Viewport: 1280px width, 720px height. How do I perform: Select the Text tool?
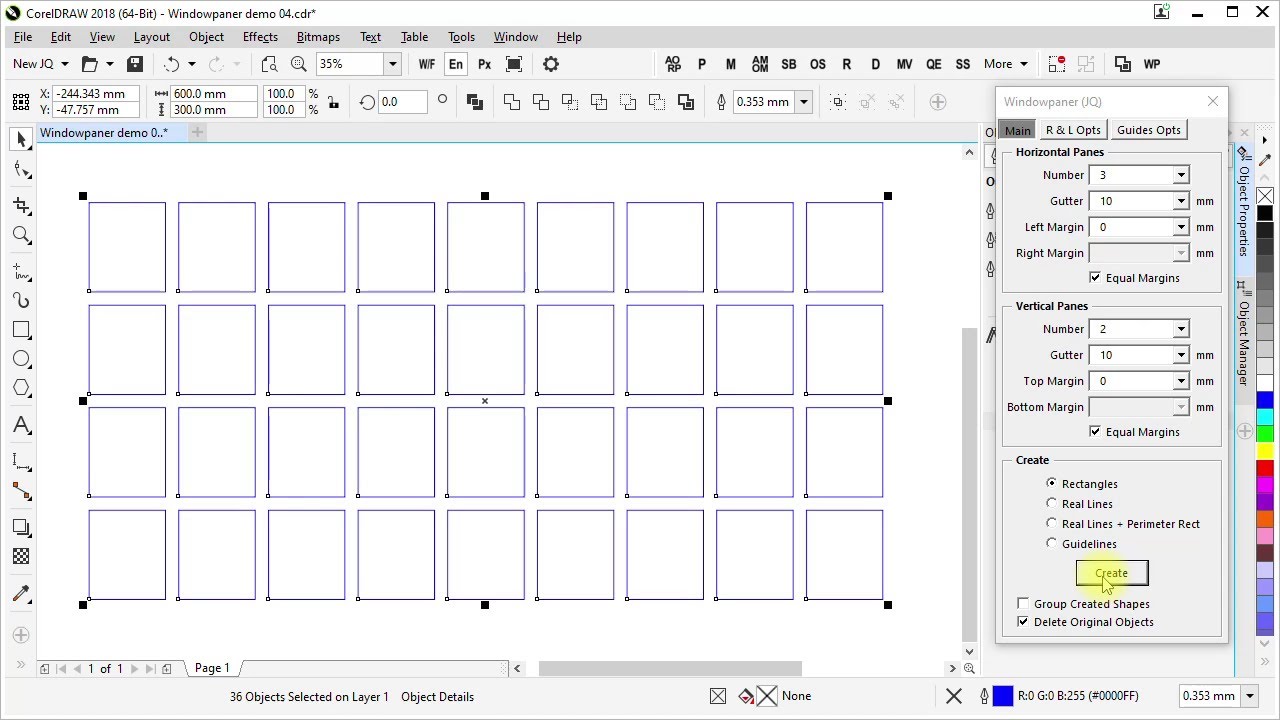coord(21,426)
